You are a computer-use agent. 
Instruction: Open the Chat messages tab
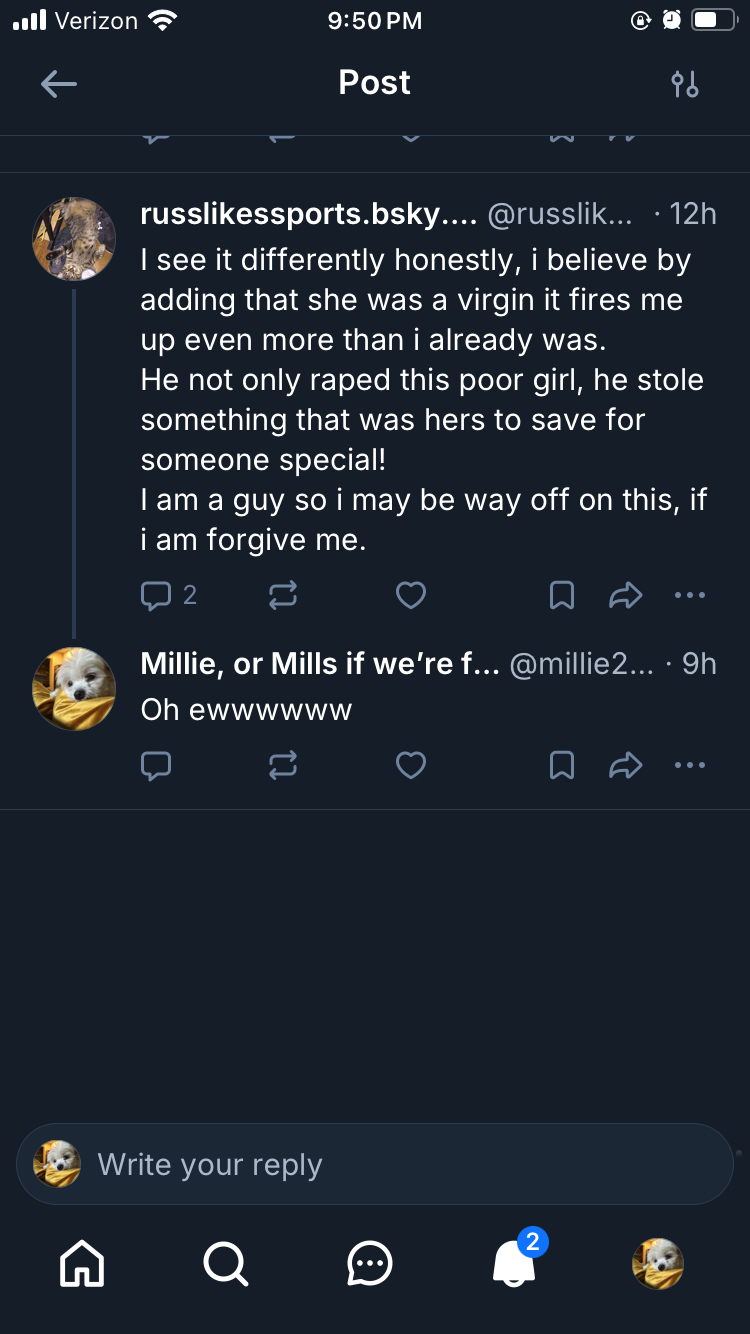pyautogui.click(x=370, y=1264)
